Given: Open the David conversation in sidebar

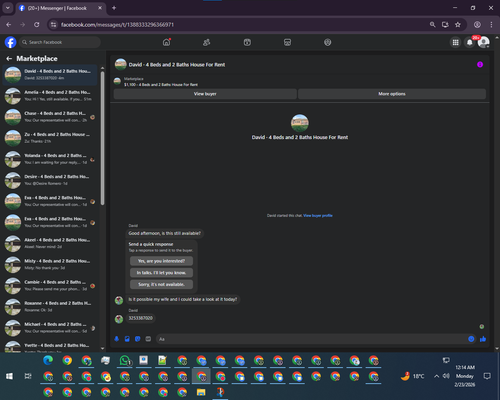Looking at the screenshot, I should tap(50, 75).
